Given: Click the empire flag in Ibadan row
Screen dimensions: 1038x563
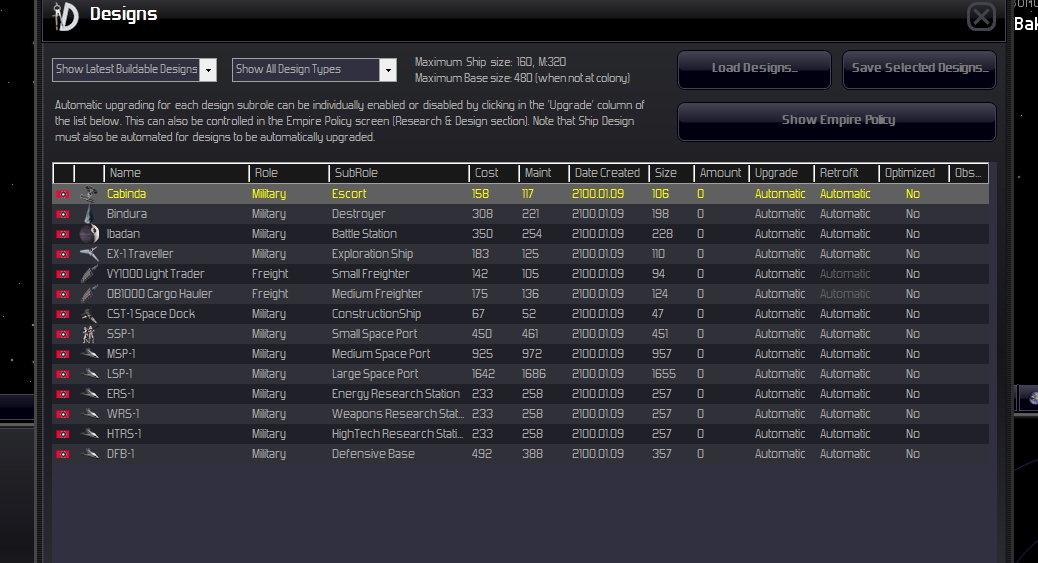Looking at the screenshot, I should point(63,234).
